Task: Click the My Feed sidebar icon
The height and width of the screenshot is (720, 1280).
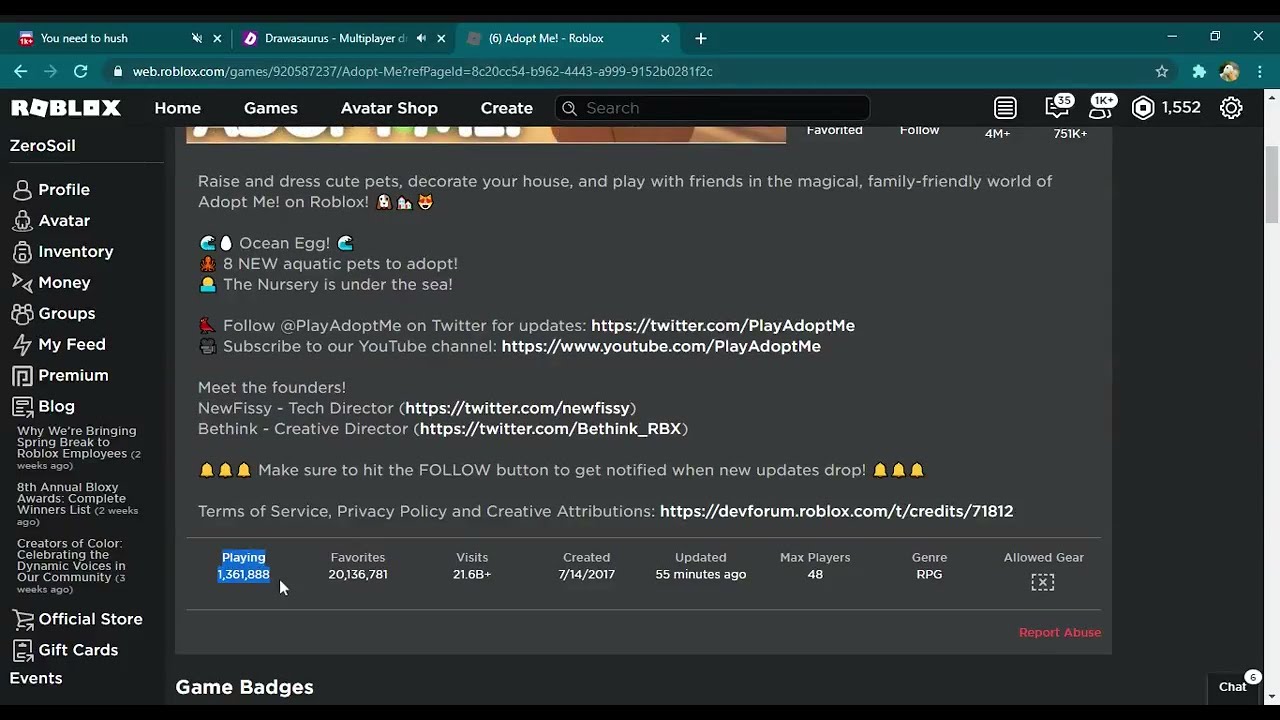Action: tap(22, 345)
